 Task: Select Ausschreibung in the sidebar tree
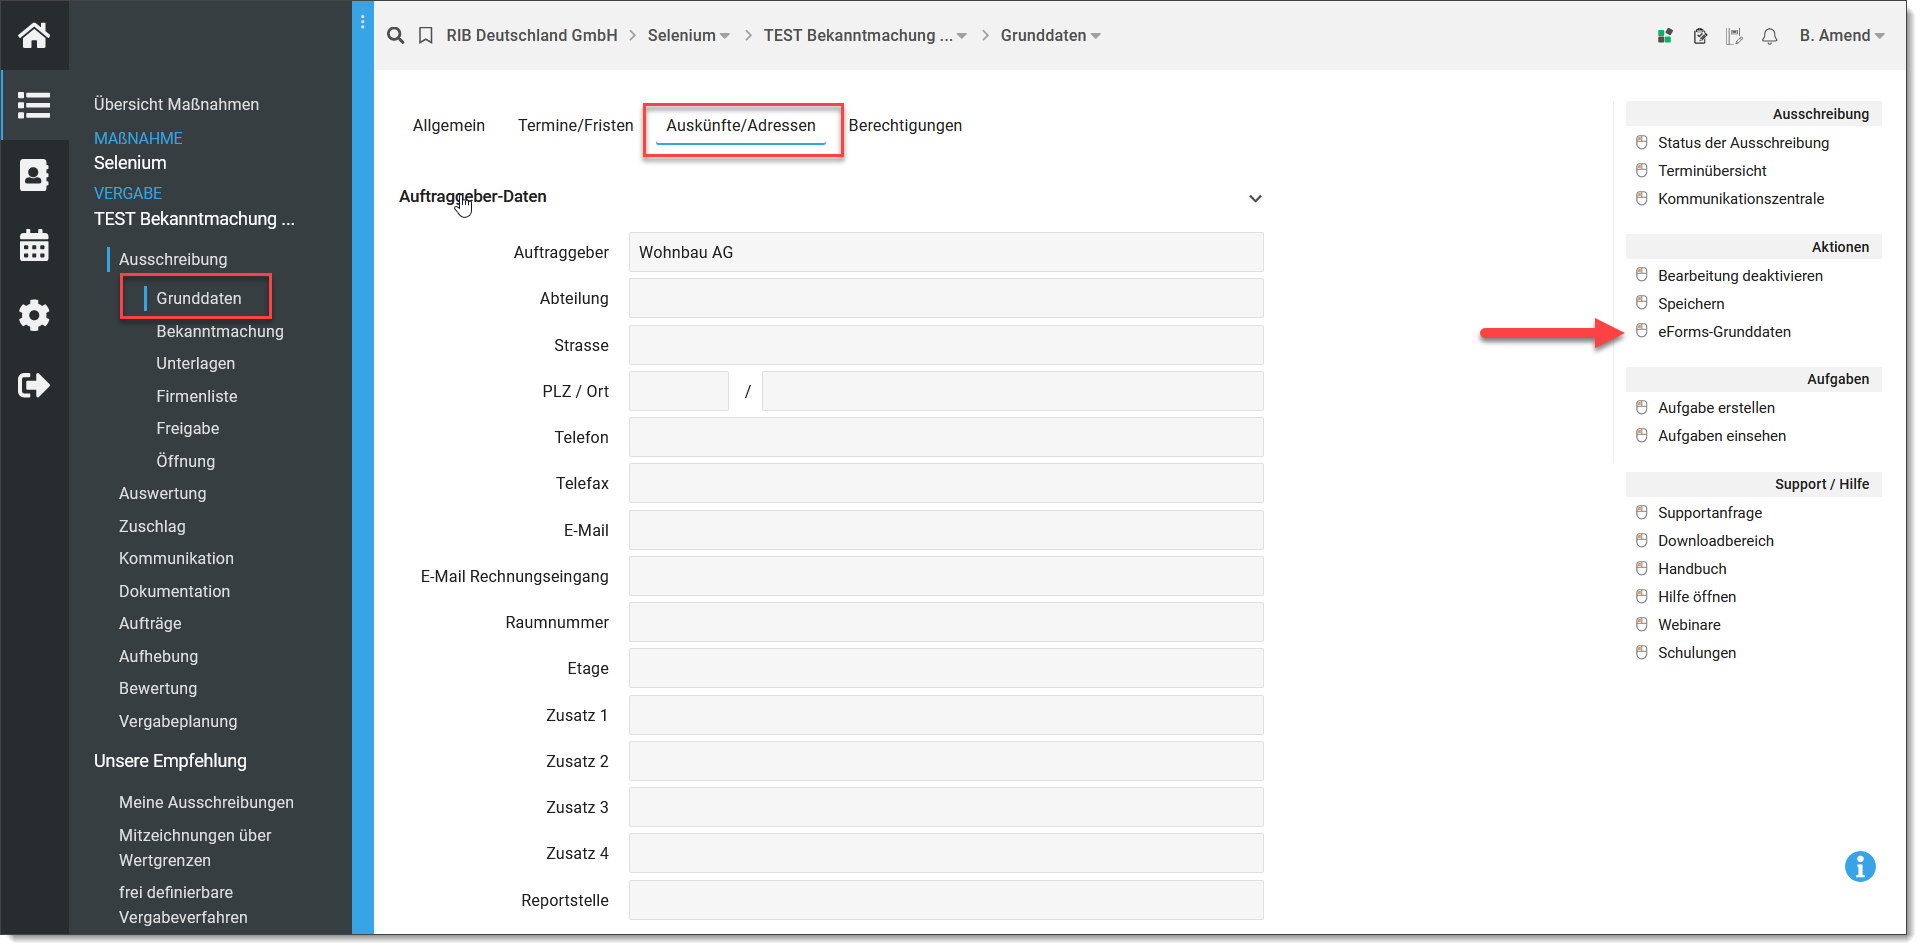[173, 259]
